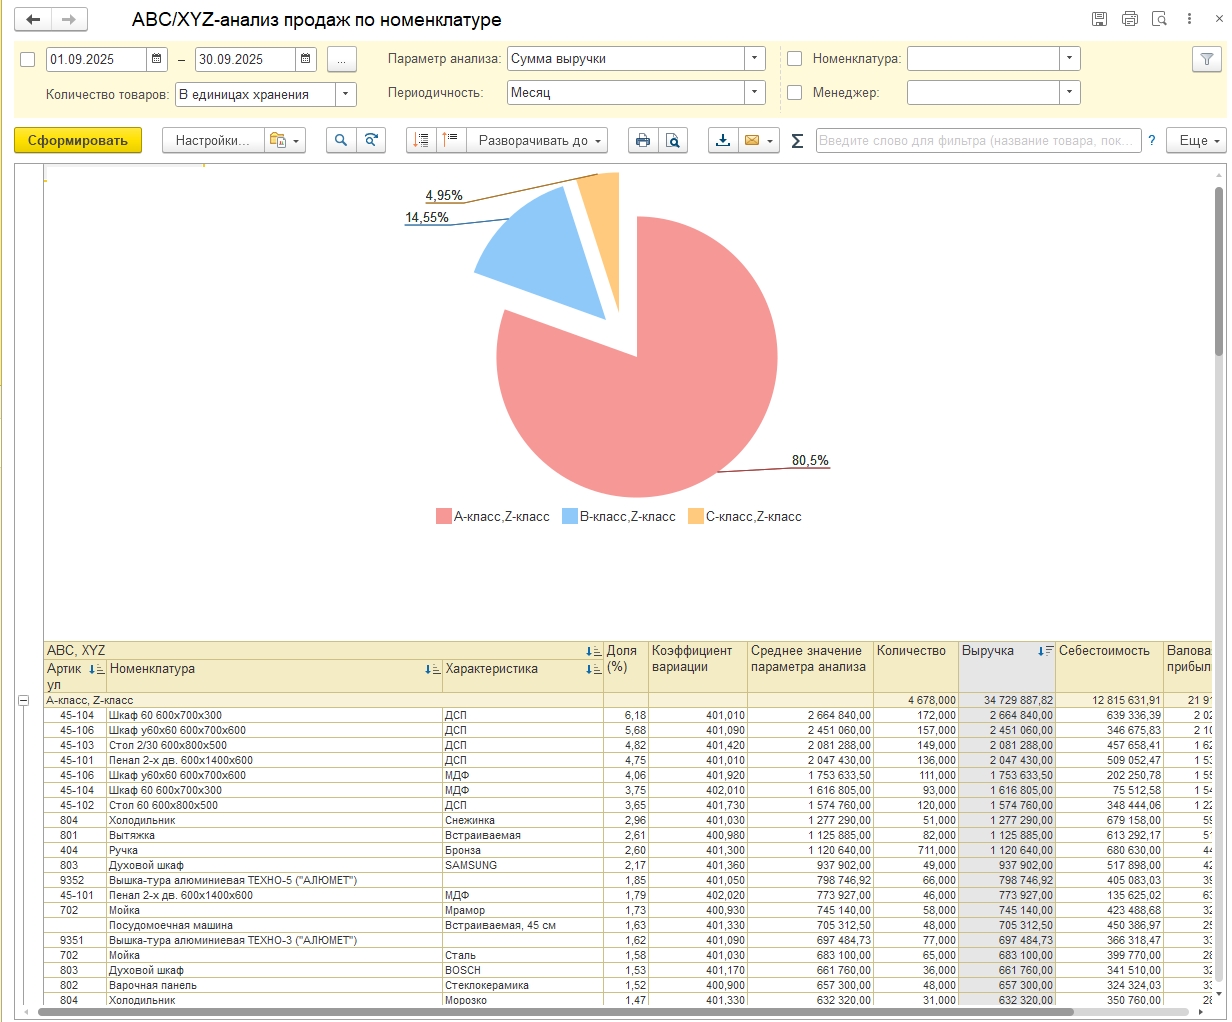Click the question mark help icon
This screenshot has width=1232, height=1022.
coord(1152,141)
